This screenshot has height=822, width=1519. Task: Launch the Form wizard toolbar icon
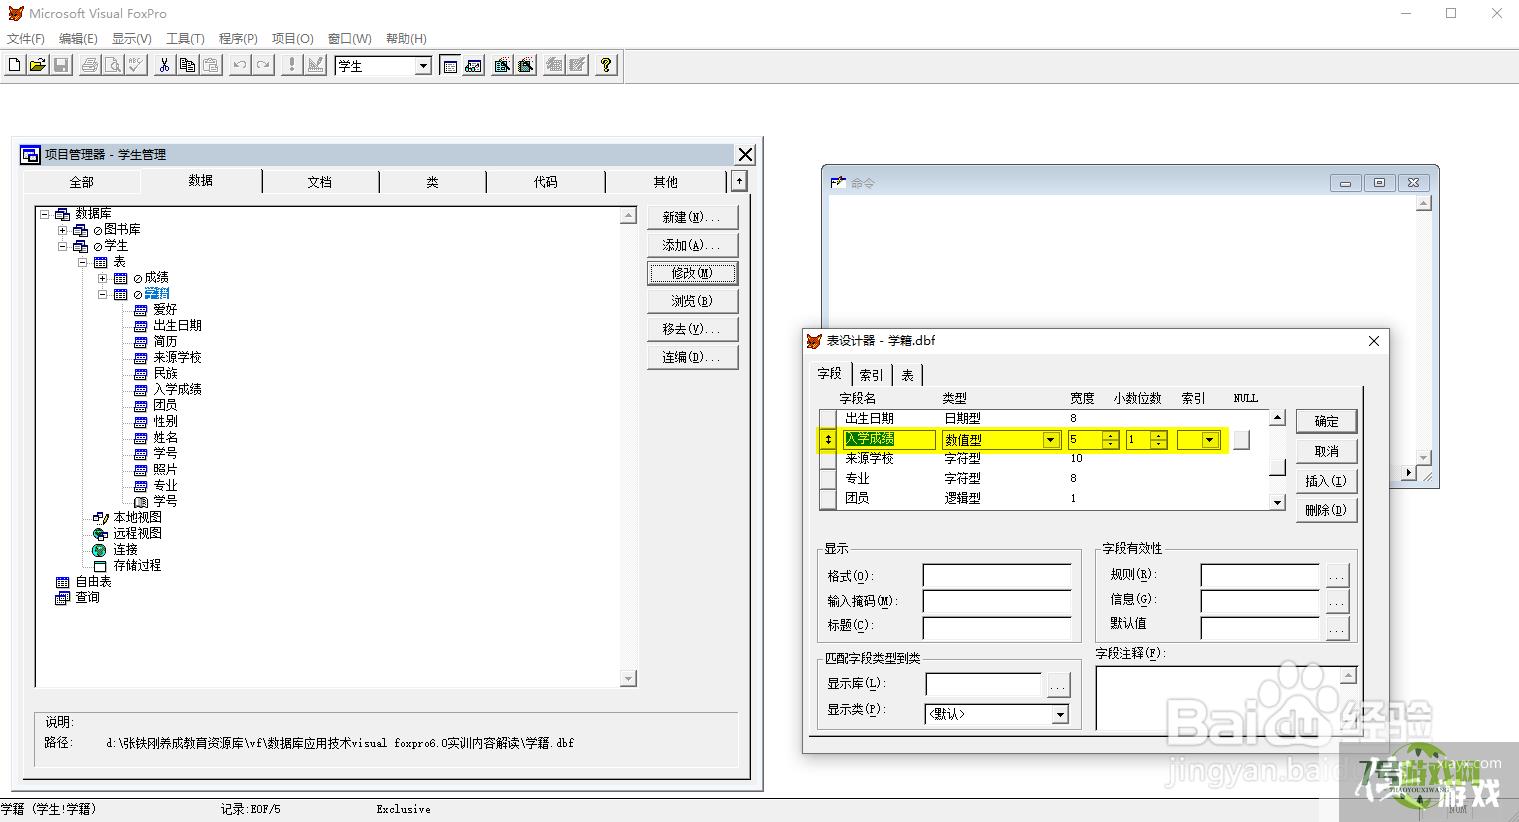[x=502, y=65]
